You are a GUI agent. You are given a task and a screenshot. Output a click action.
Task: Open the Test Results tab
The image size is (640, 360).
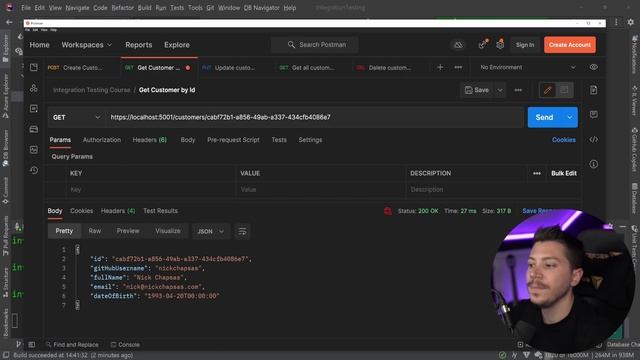[160, 211]
